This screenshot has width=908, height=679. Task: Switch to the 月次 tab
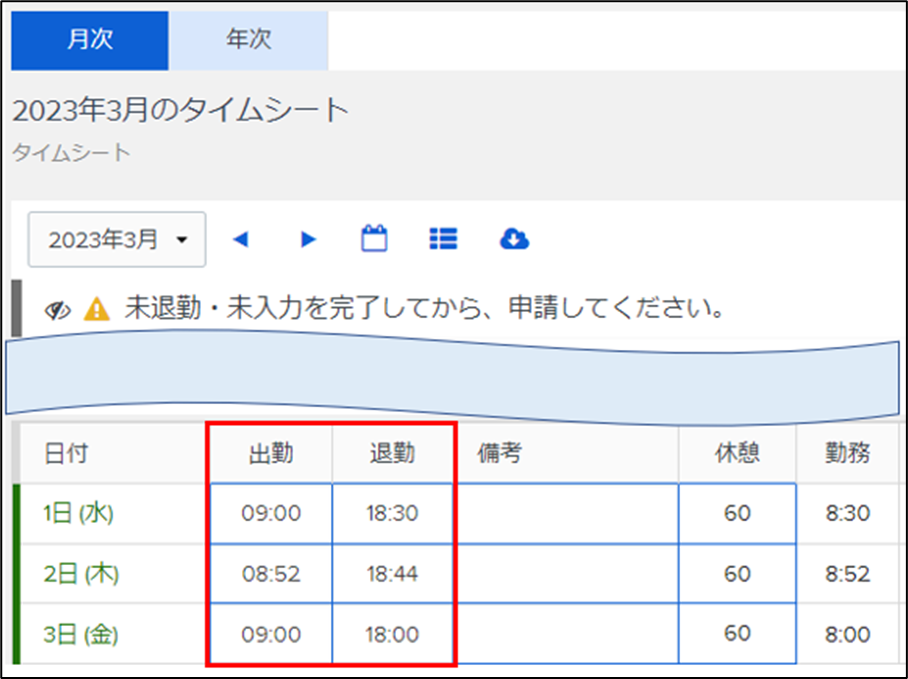pyautogui.click(x=90, y=41)
